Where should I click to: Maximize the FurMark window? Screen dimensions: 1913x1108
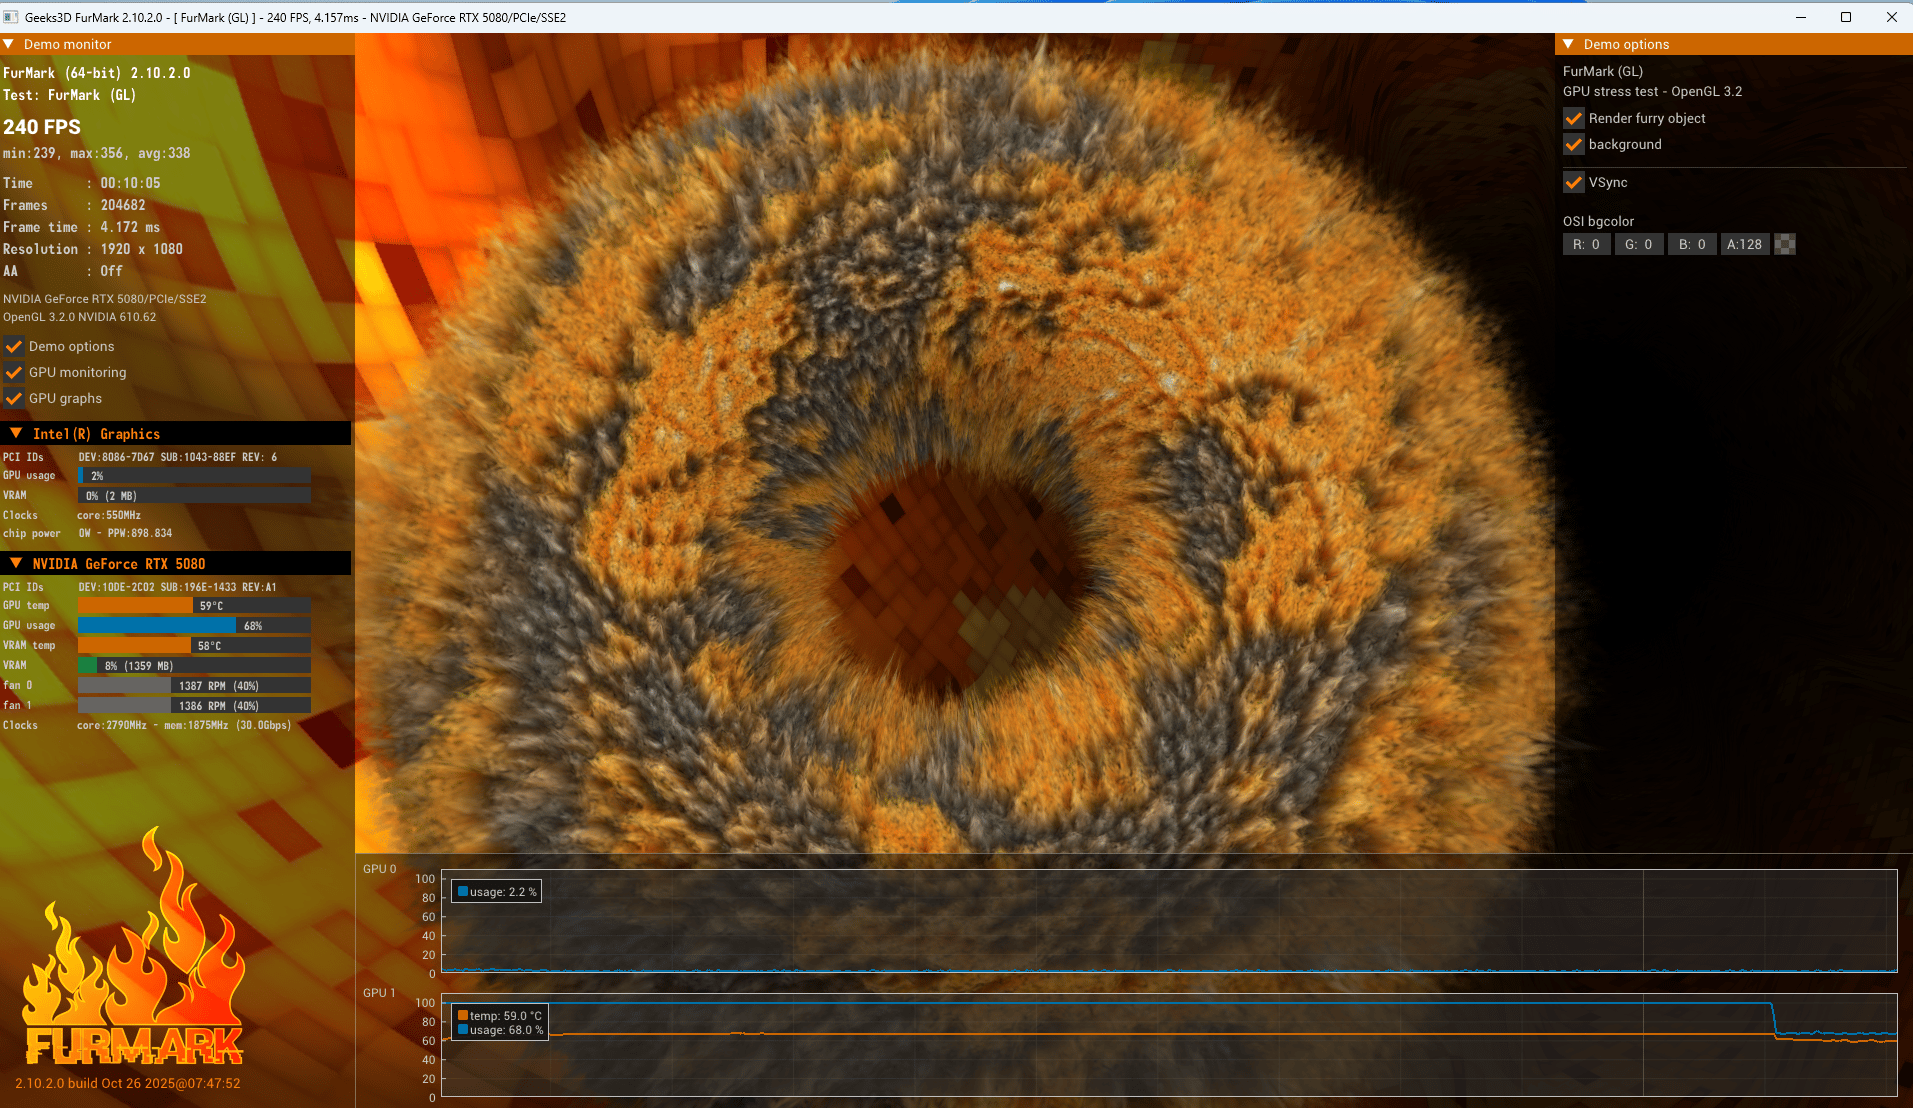coord(1846,17)
